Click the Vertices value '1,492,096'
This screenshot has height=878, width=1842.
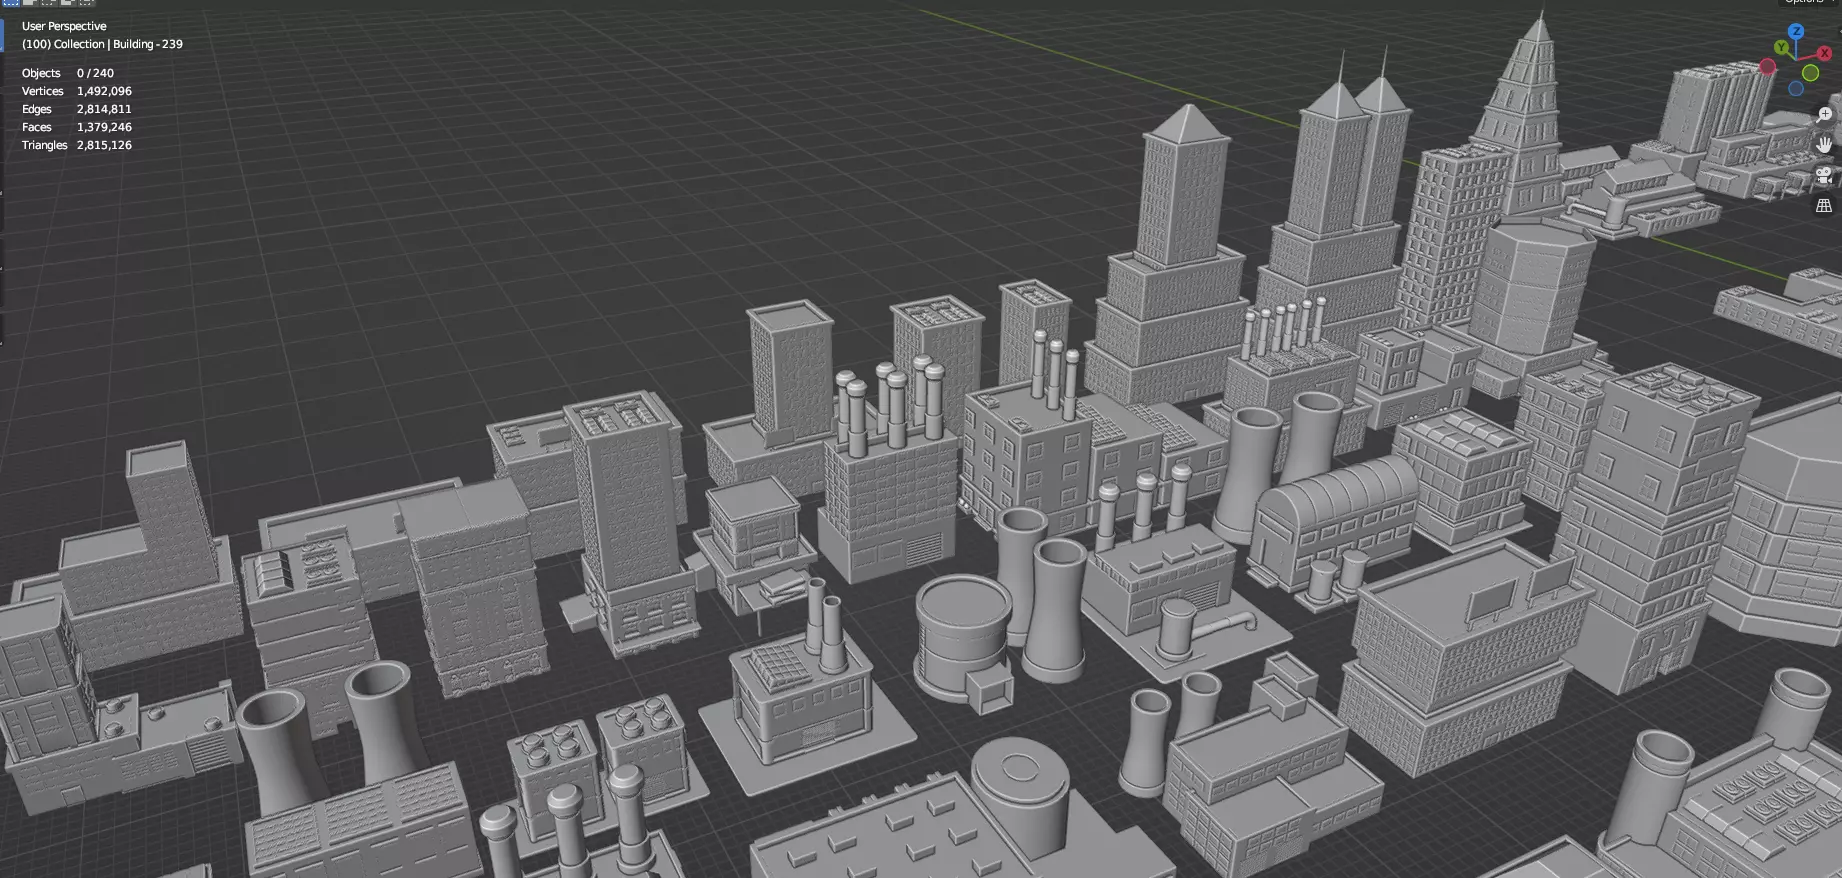pos(104,91)
